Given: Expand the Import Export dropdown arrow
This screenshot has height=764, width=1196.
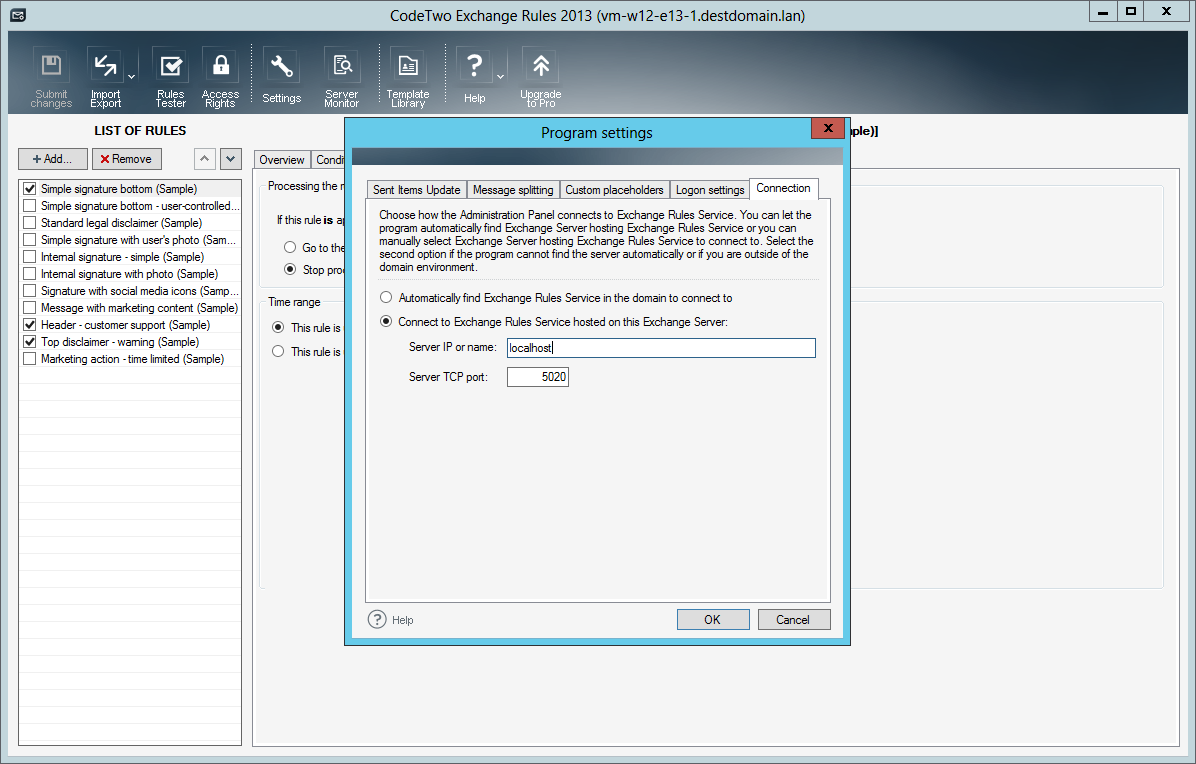Looking at the screenshot, I should pos(131,77).
